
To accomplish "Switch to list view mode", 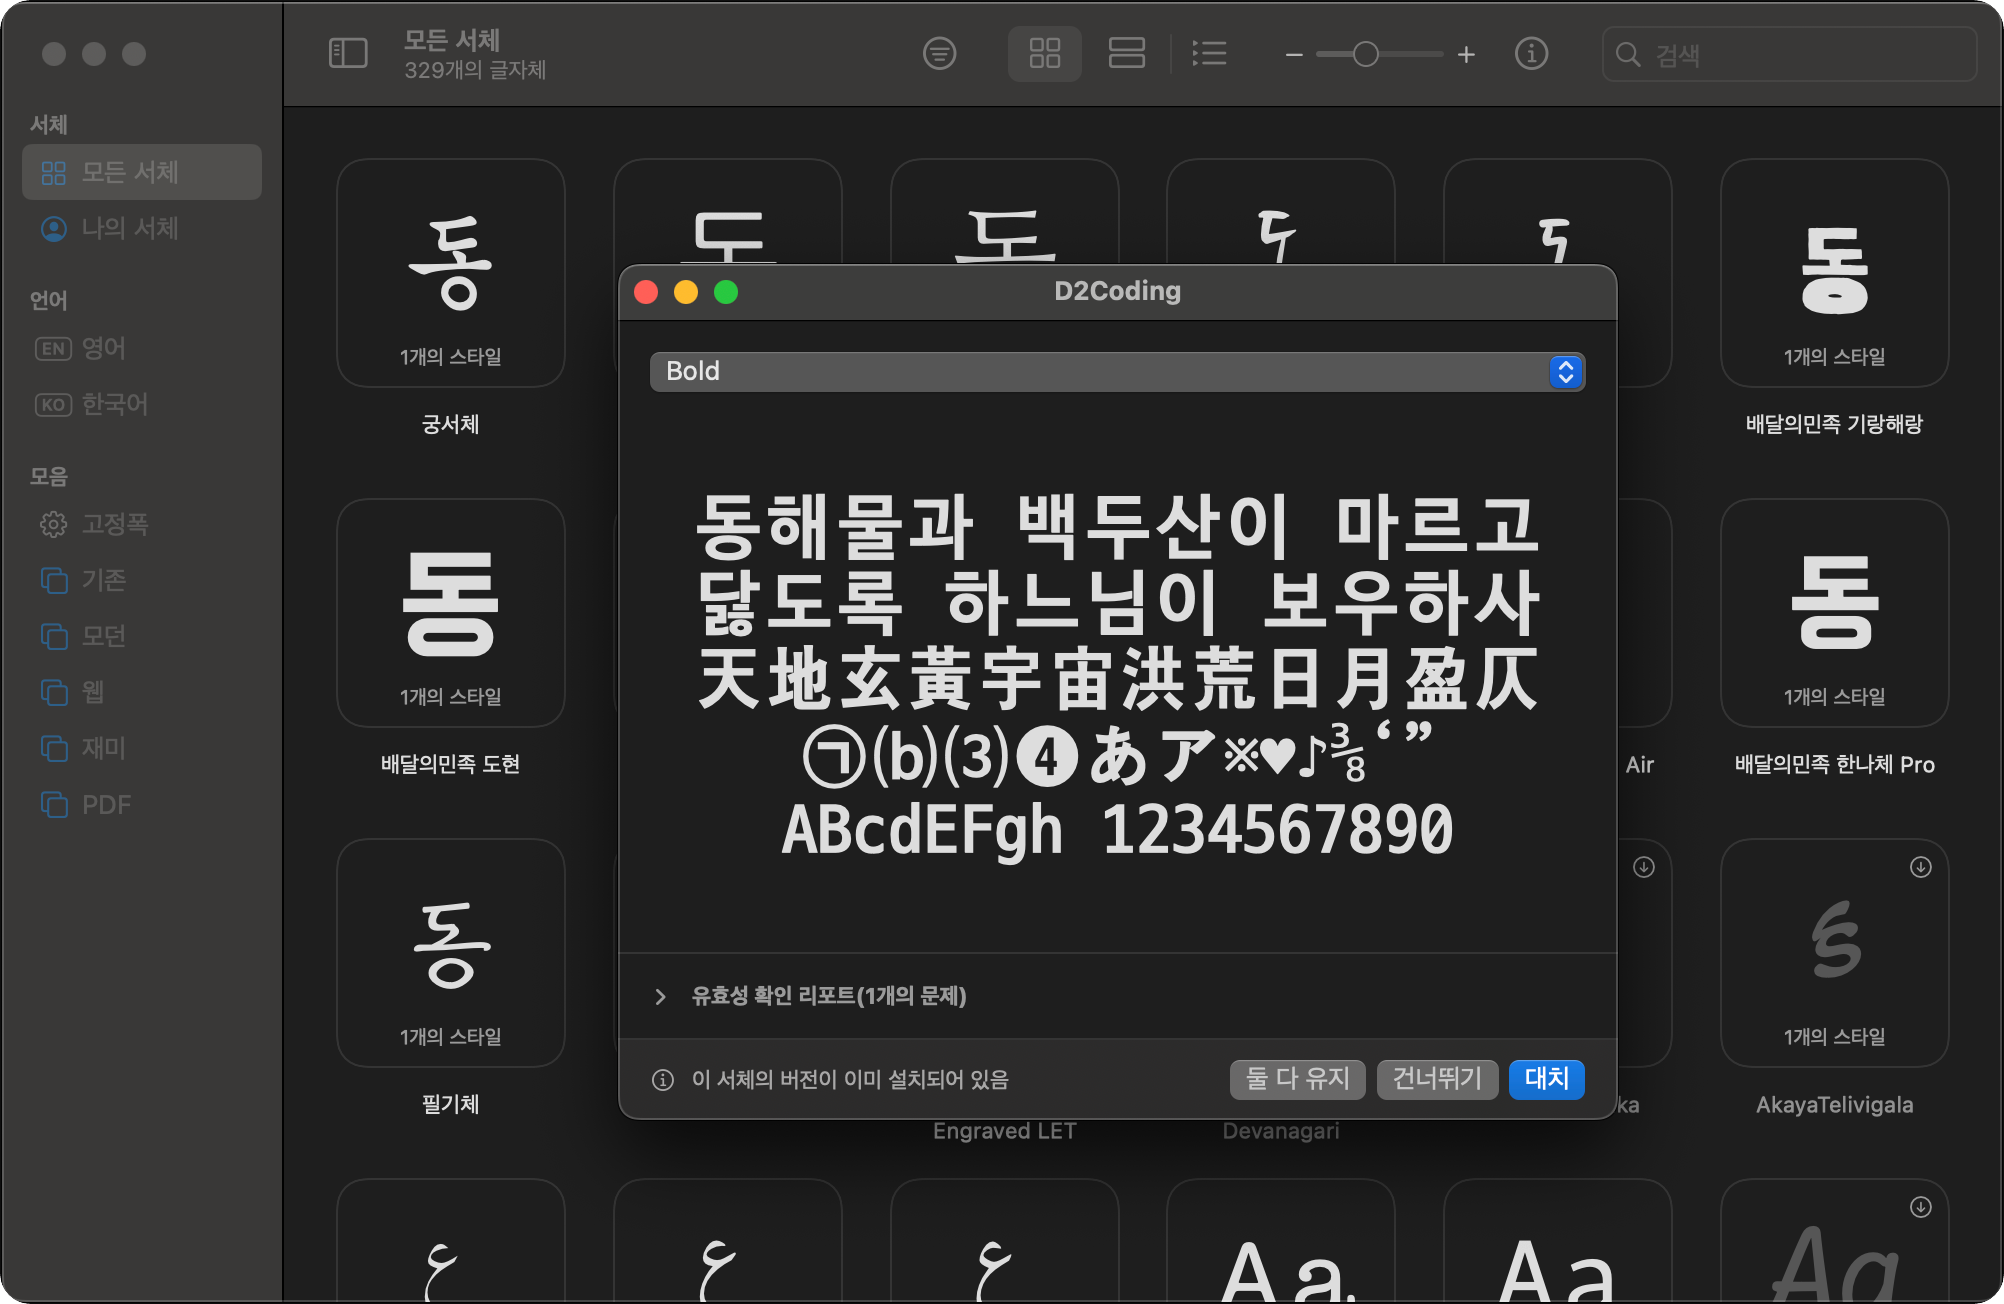I will (x=1209, y=53).
